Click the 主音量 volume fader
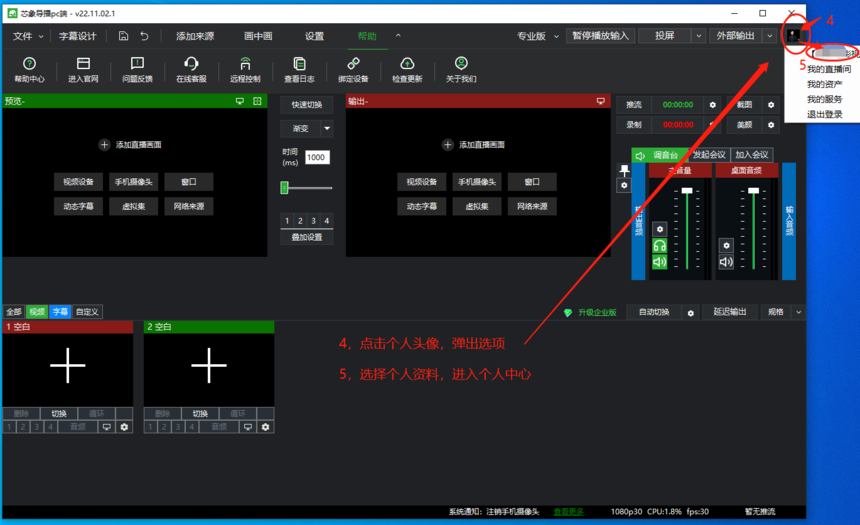Viewport: 860px width, 525px height. 687,191
